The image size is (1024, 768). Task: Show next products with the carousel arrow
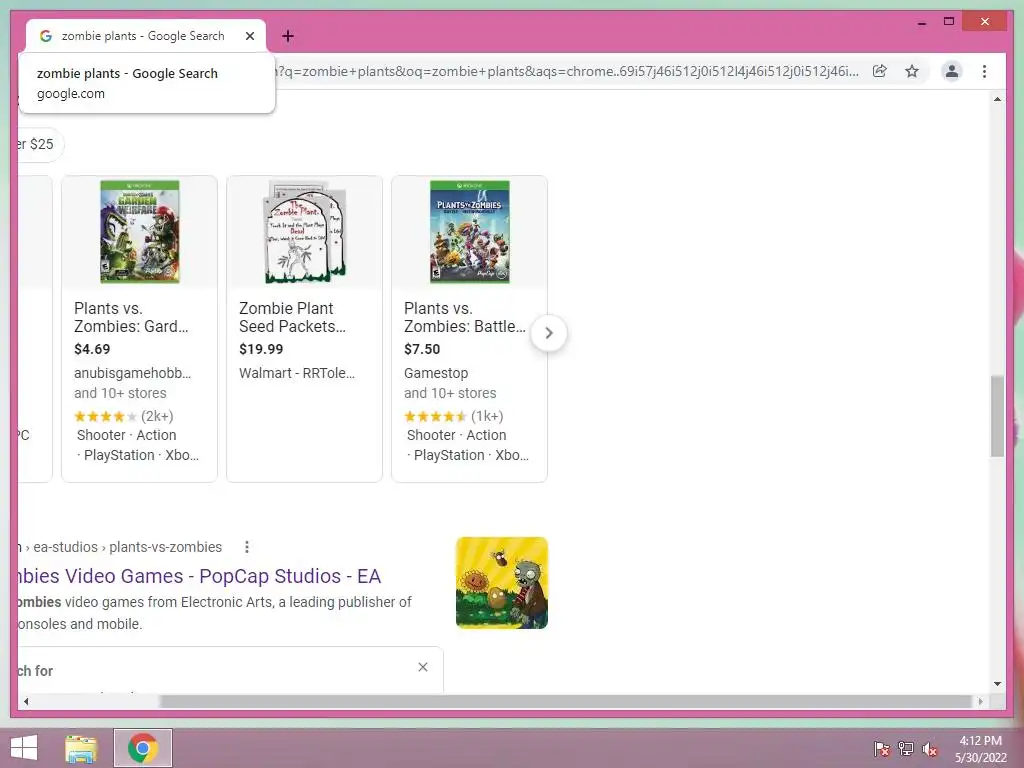point(549,333)
